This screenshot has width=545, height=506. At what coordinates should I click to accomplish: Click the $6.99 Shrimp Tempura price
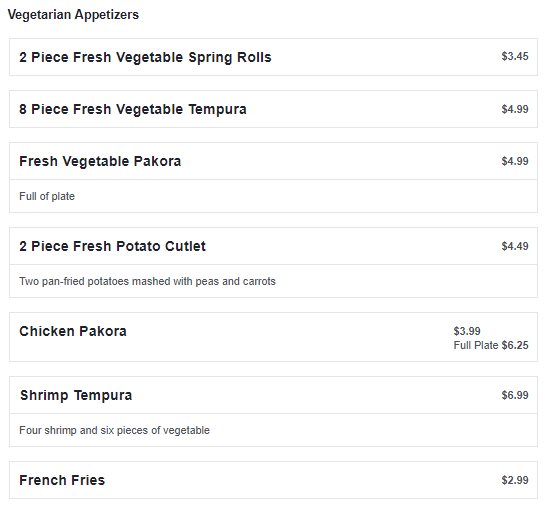[515, 395]
